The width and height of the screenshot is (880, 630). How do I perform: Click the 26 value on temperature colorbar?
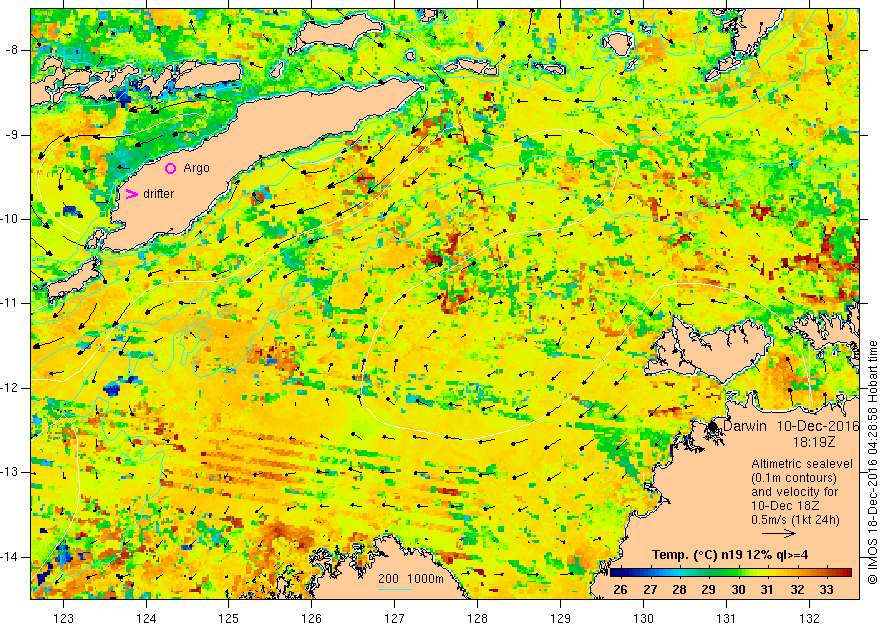click(x=620, y=589)
